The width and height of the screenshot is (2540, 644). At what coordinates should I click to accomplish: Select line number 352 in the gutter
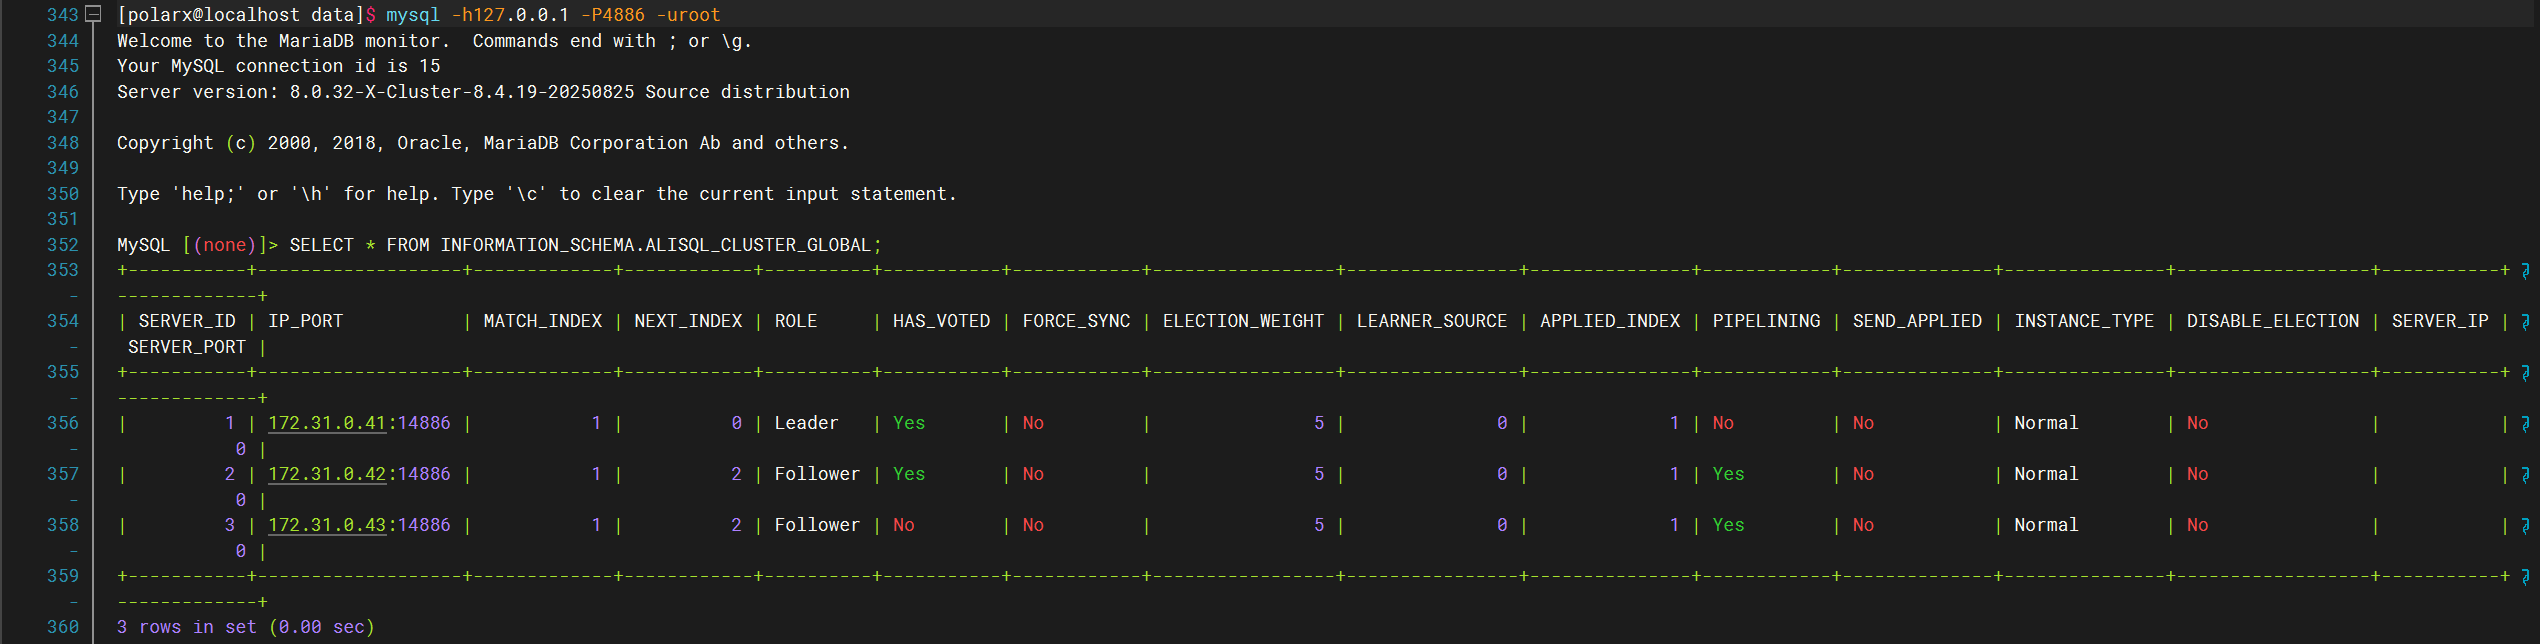(x=62, y=245)
